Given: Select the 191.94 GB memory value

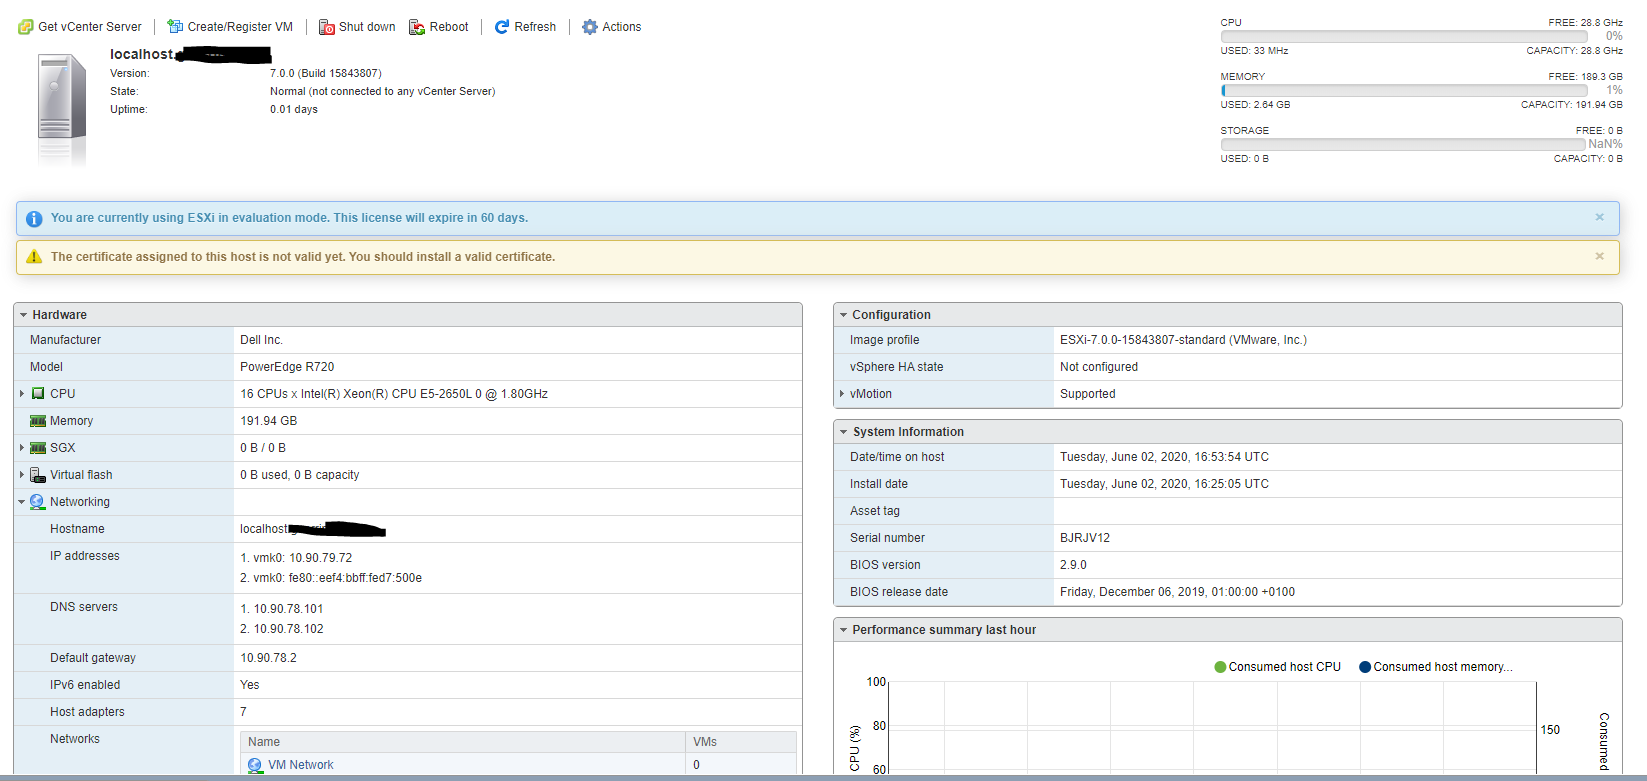Looking at the screenshot, I should pos(268,421).
